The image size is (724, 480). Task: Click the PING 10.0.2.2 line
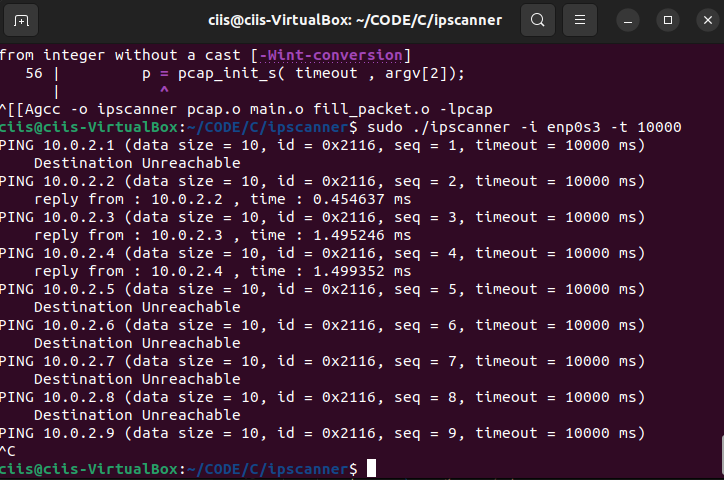[322, 181]
